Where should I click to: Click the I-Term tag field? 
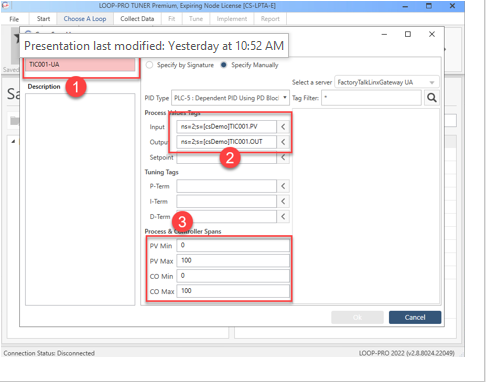[x=226, y=201]
